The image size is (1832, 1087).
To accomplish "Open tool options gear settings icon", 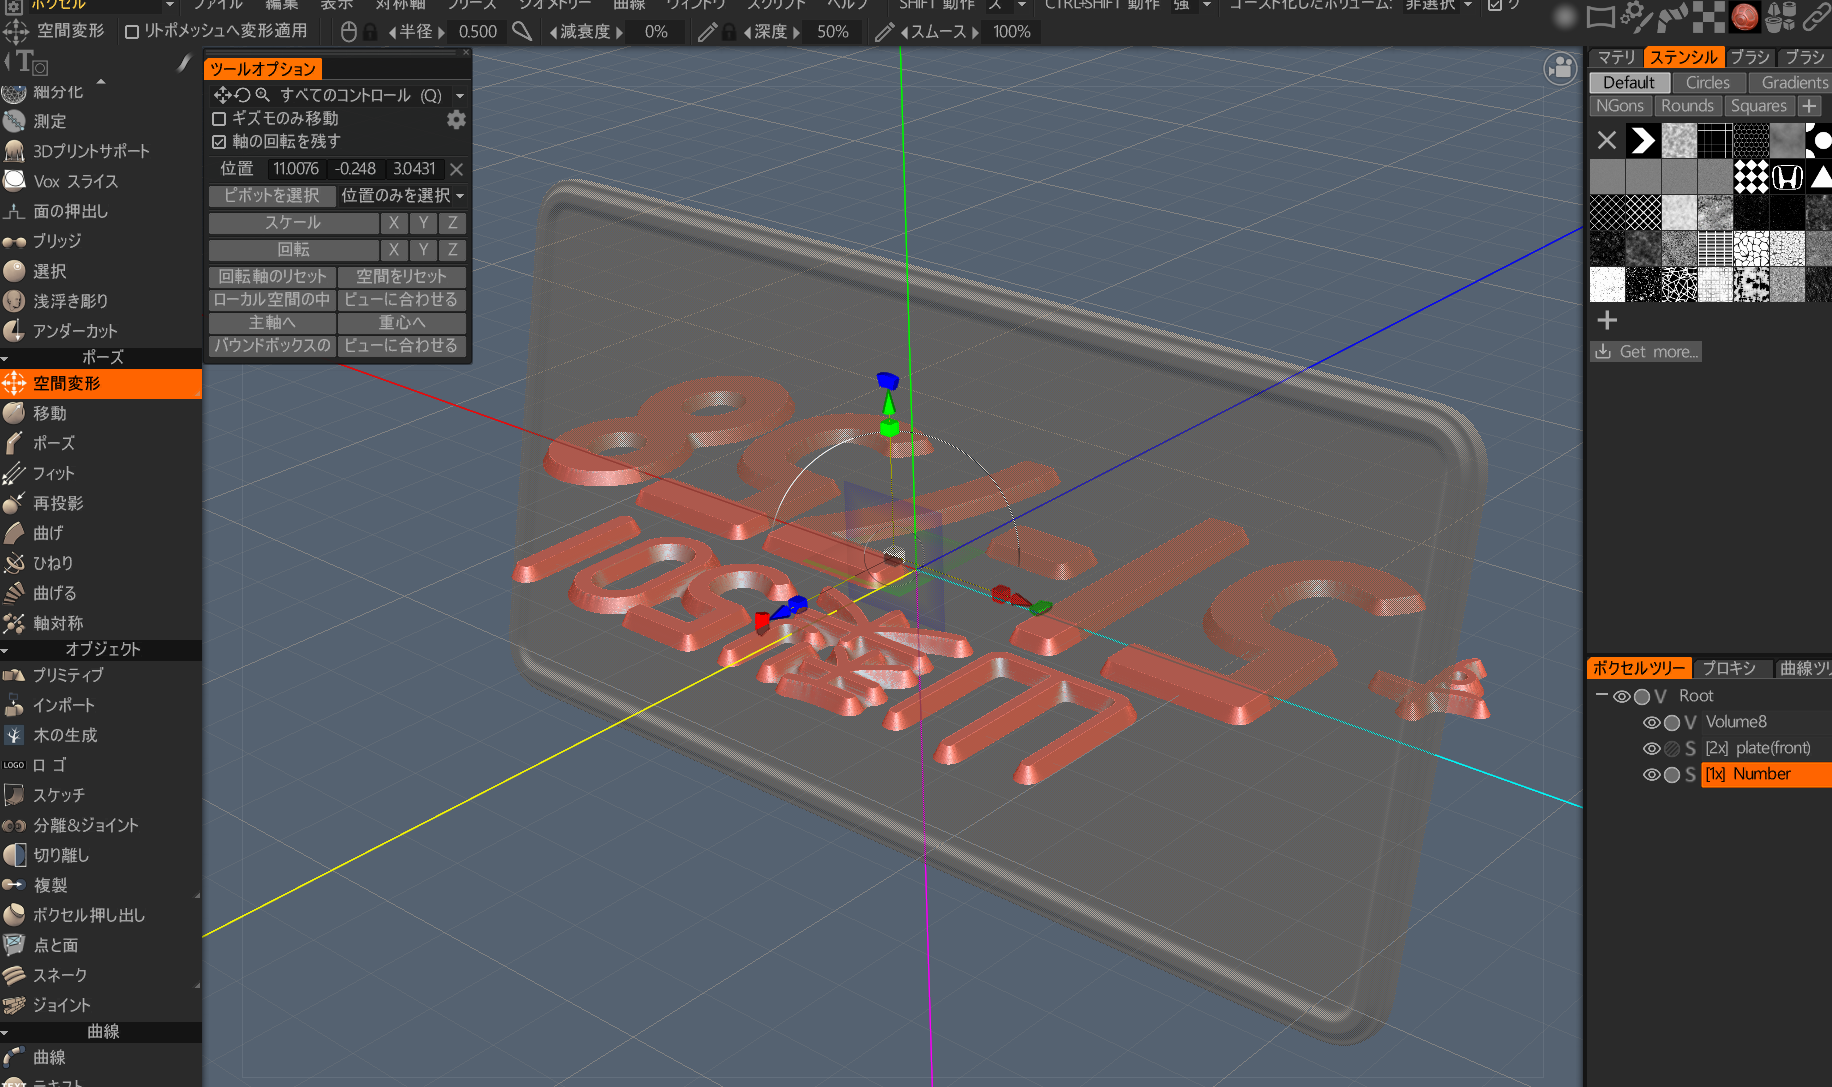I will (456, 120).
